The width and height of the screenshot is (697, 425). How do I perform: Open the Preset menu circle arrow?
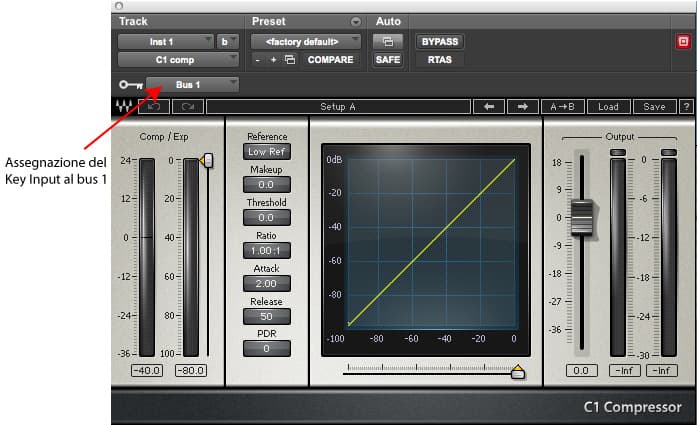(x=356, y=21)
